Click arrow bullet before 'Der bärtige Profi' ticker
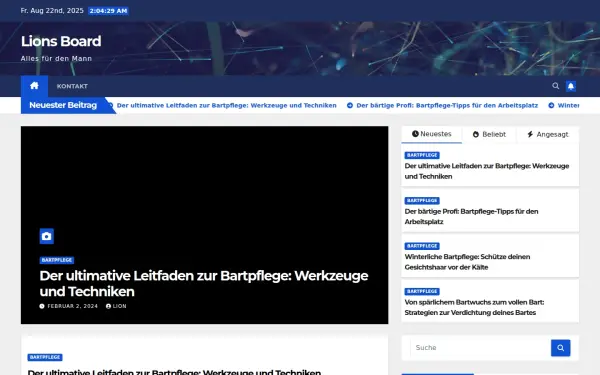The image size is (600, 375). (350, 105)
